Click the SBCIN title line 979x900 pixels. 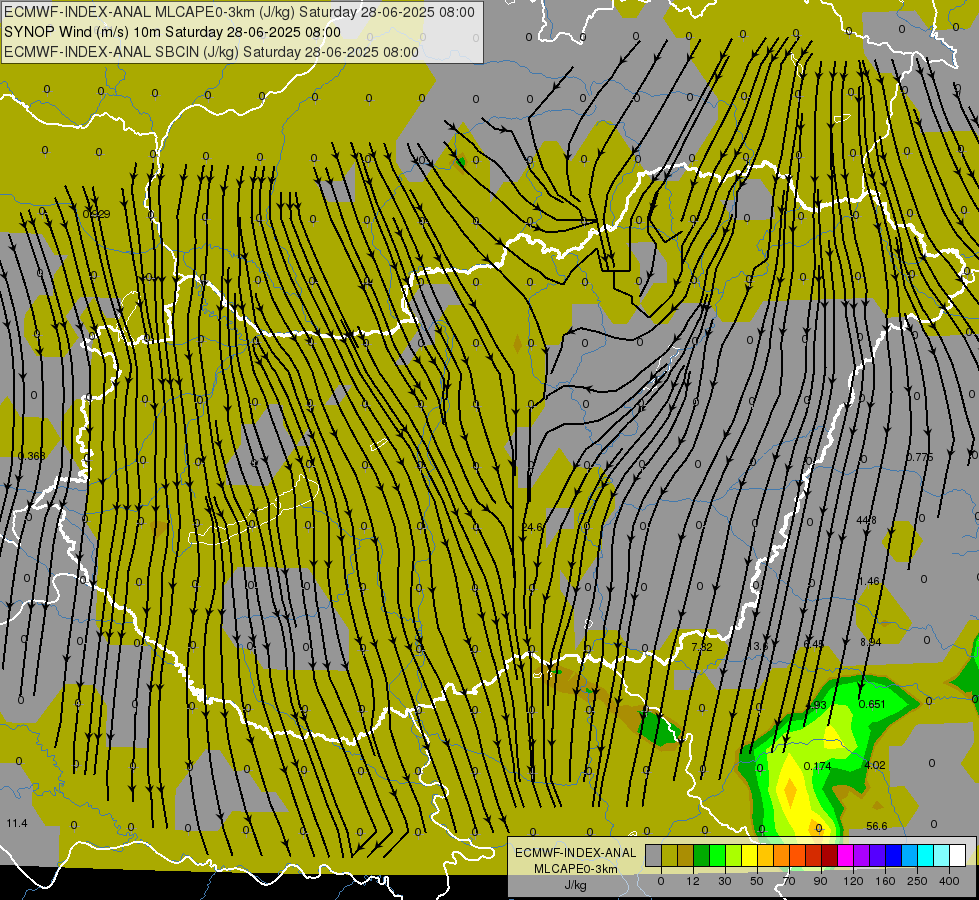211,52
